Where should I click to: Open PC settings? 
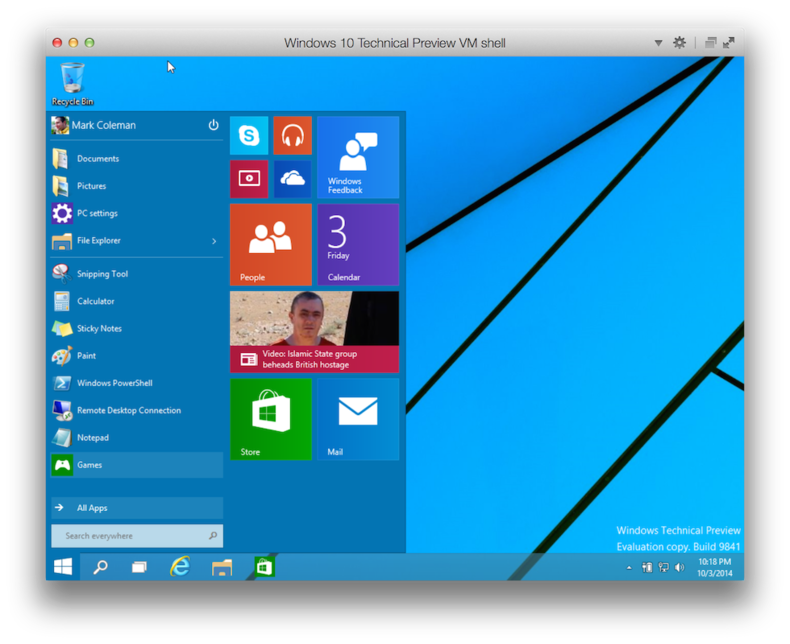tap(137, 213)
